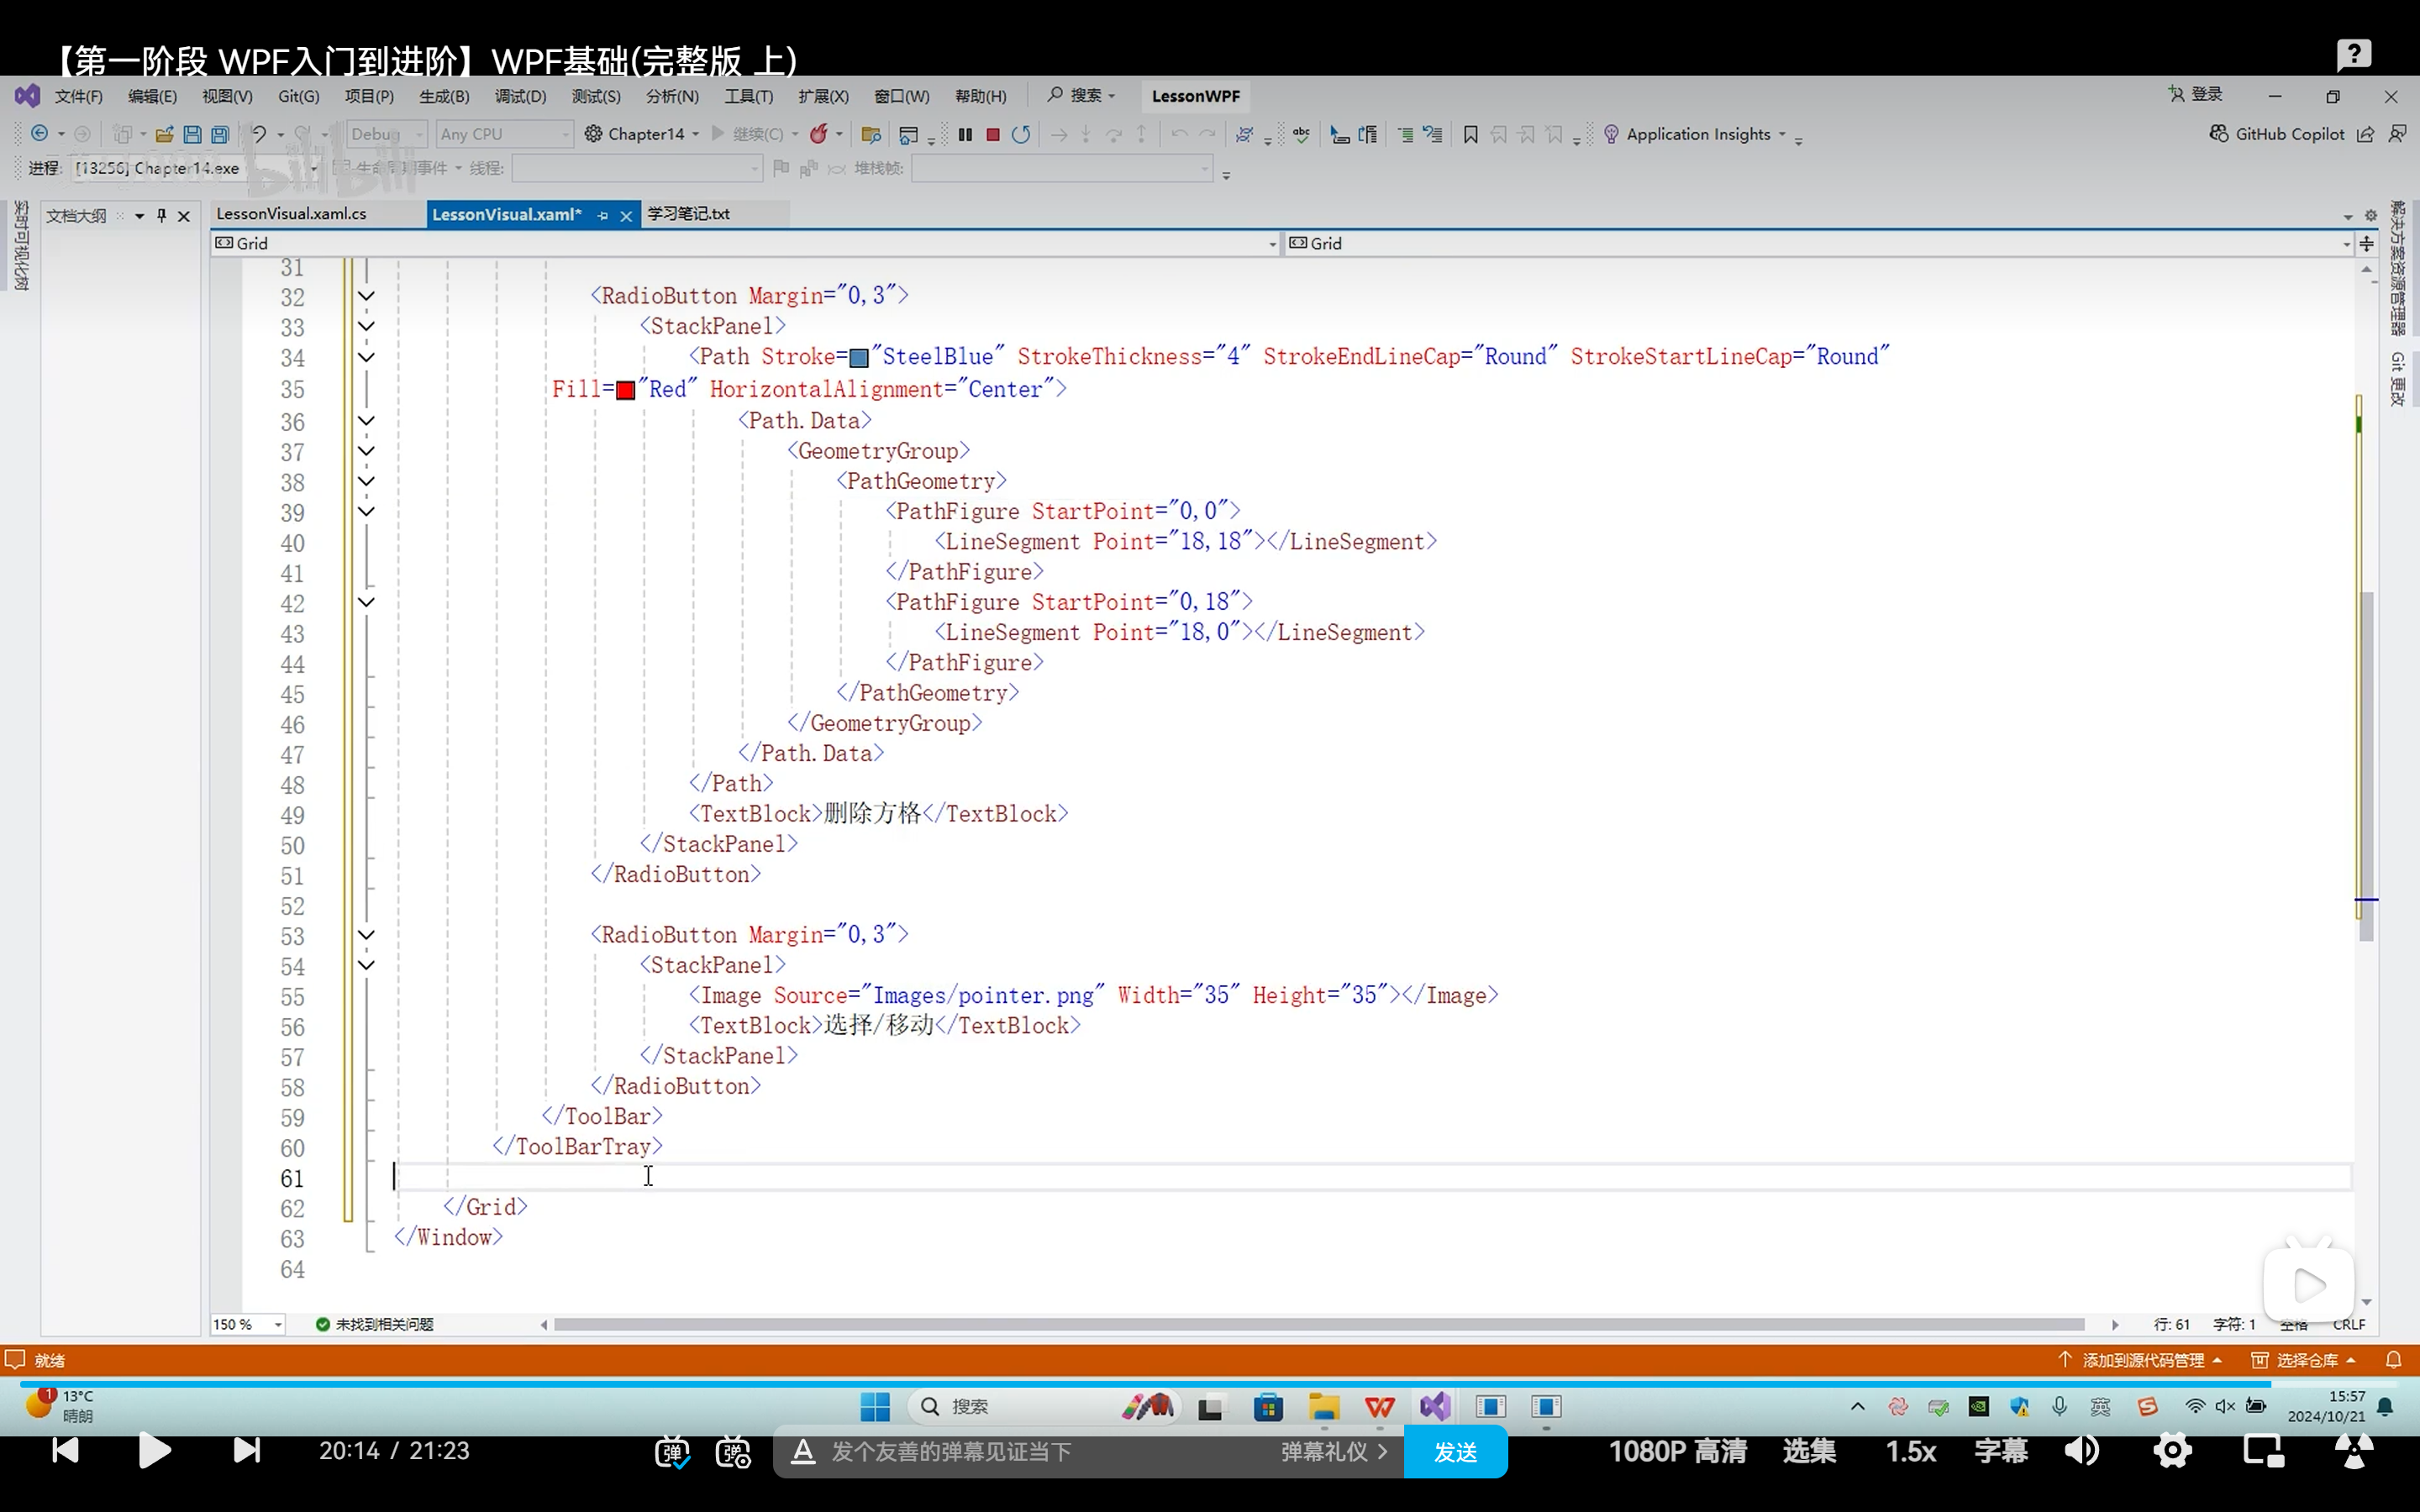Click the Undo arrow icon
This screenshot has width=2420, height=1512.
tap(258, 134)
